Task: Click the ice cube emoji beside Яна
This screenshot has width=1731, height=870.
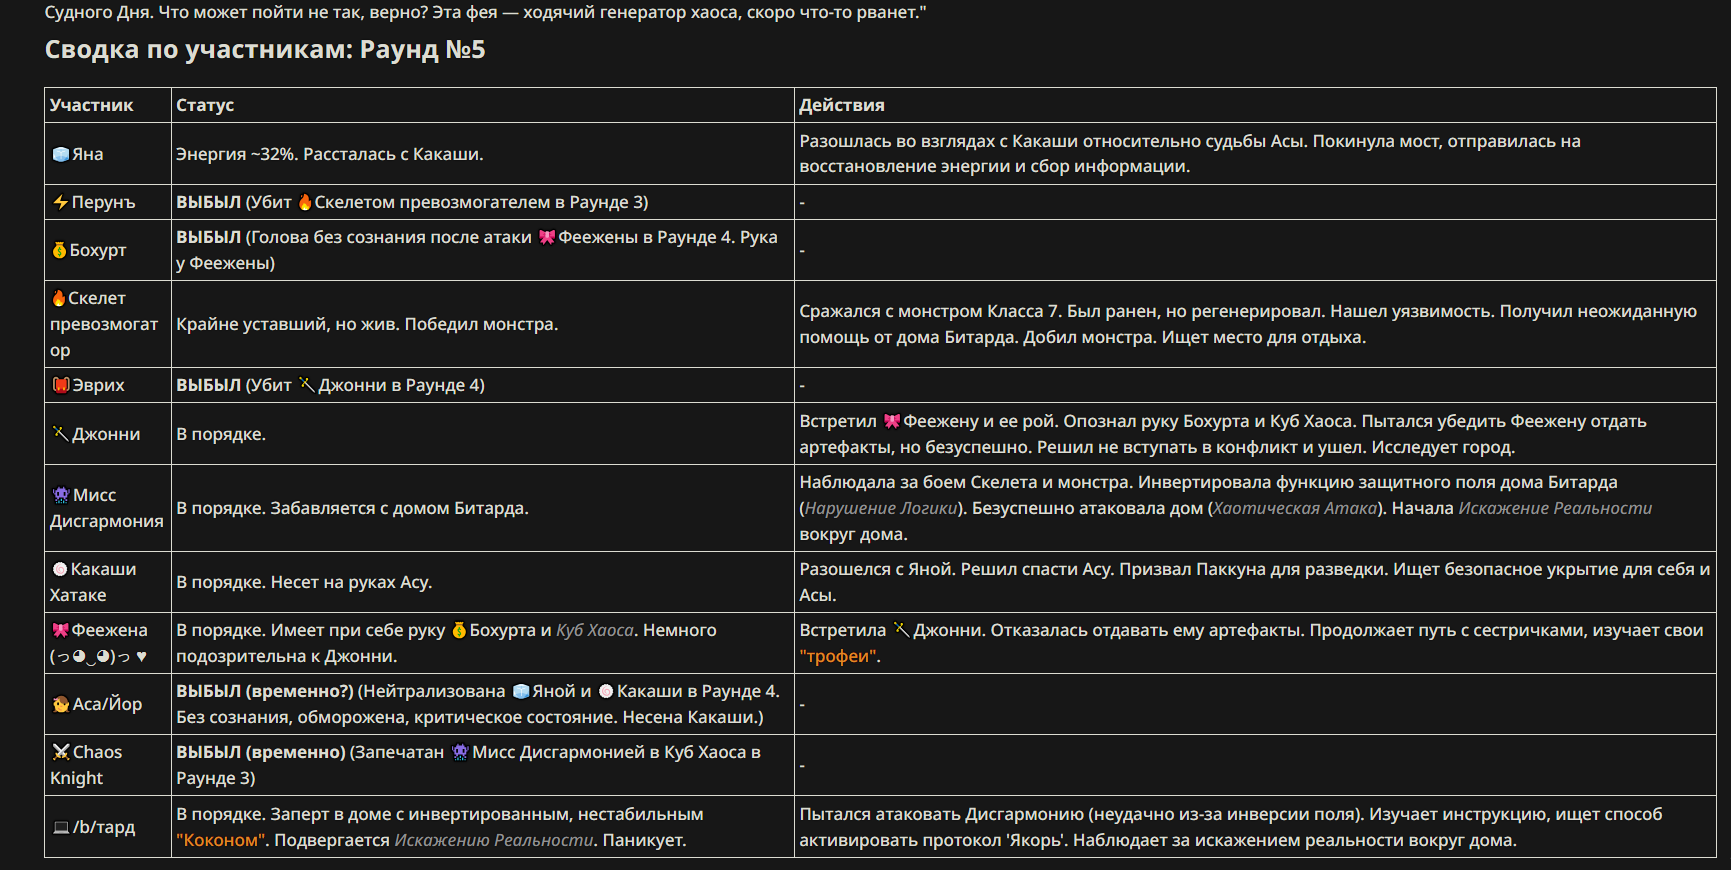Action: tap(61, 154)
